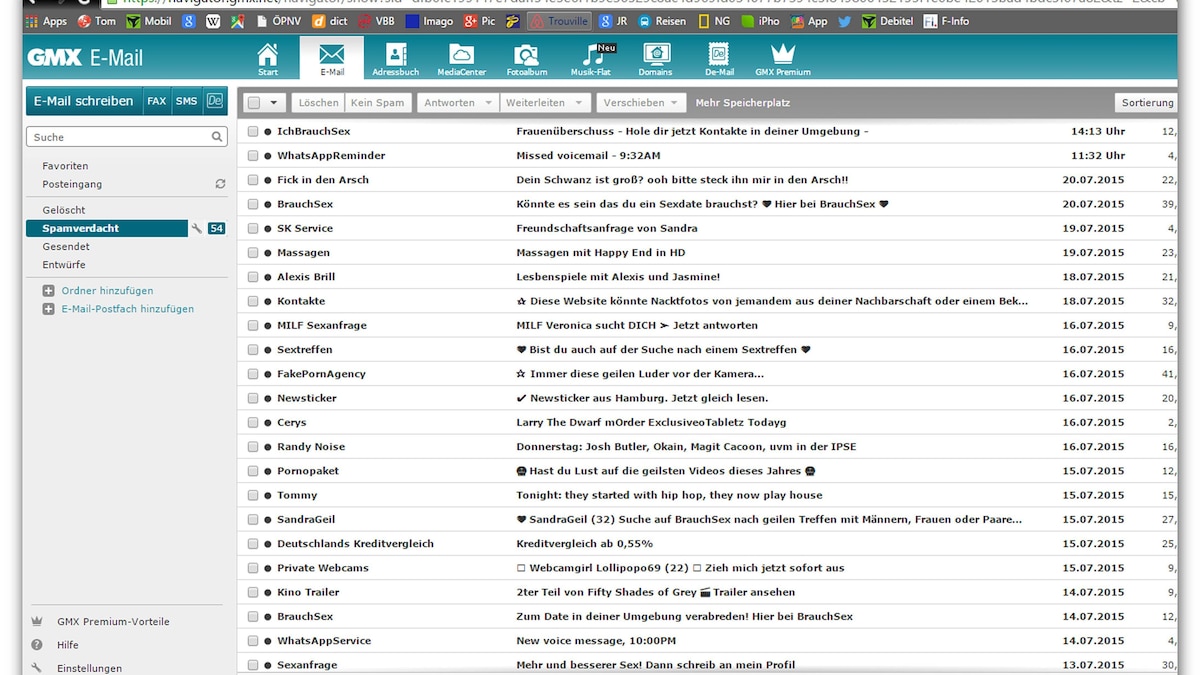
Task: Tick the checkbox beside the Kino Trailer email
Action: 252,592
